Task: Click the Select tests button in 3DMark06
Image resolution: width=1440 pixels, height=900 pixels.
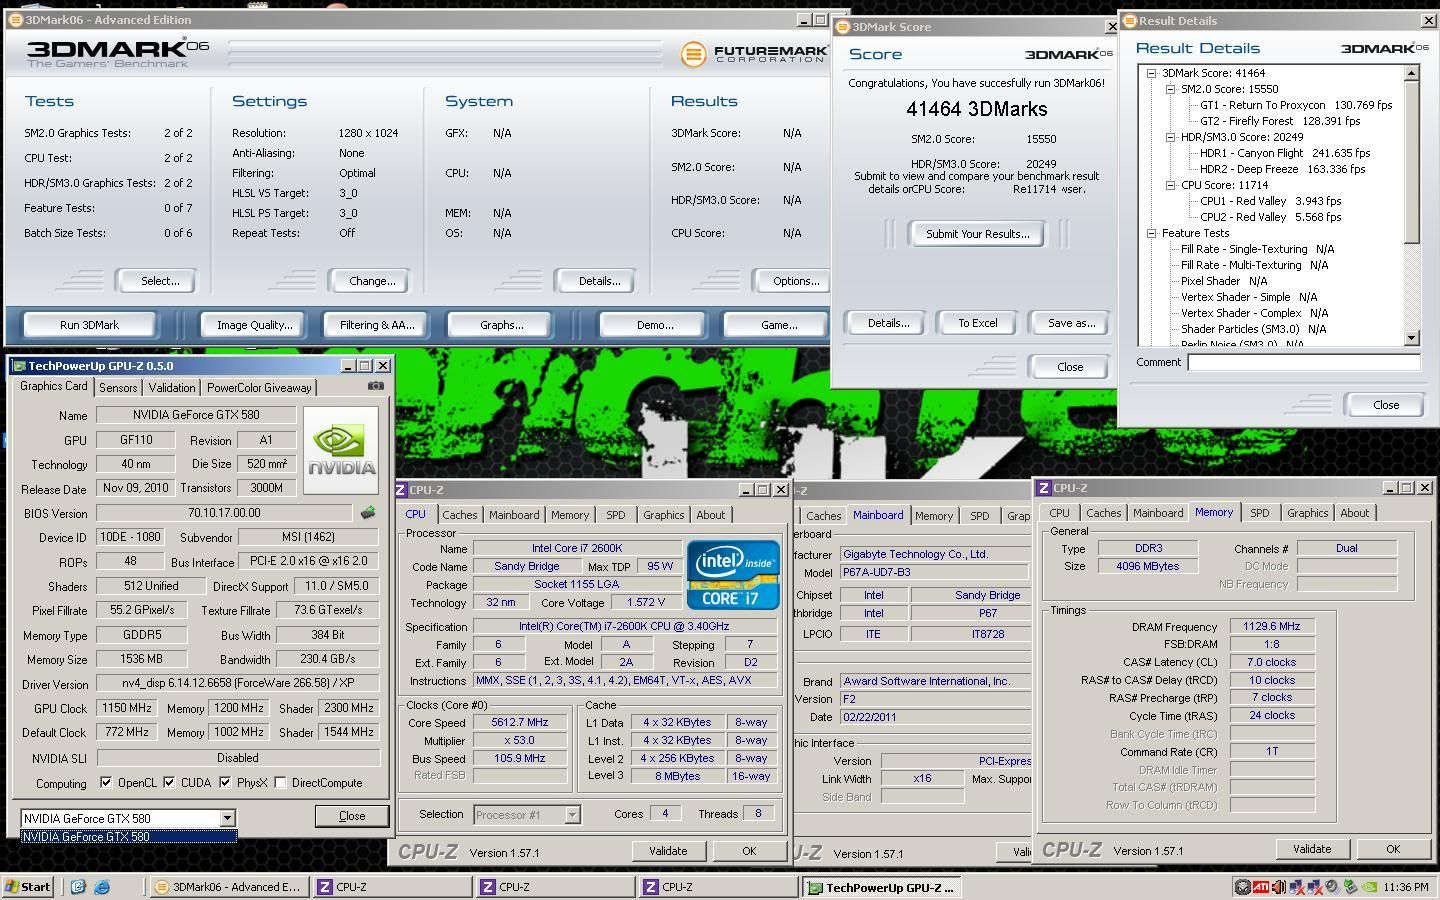Action: point(159,281)
